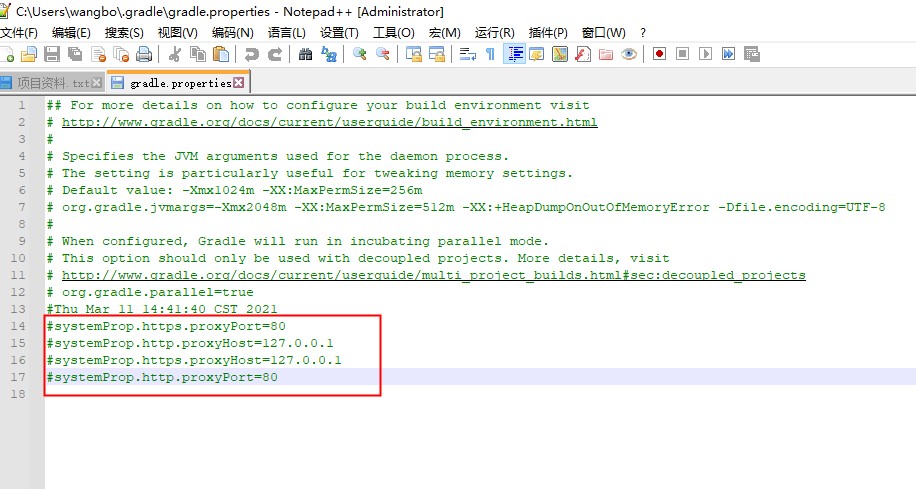Screen dimensions: 916x489
Task: Click the Thu Mar 11 timestamp line
Action: (162, 309)
